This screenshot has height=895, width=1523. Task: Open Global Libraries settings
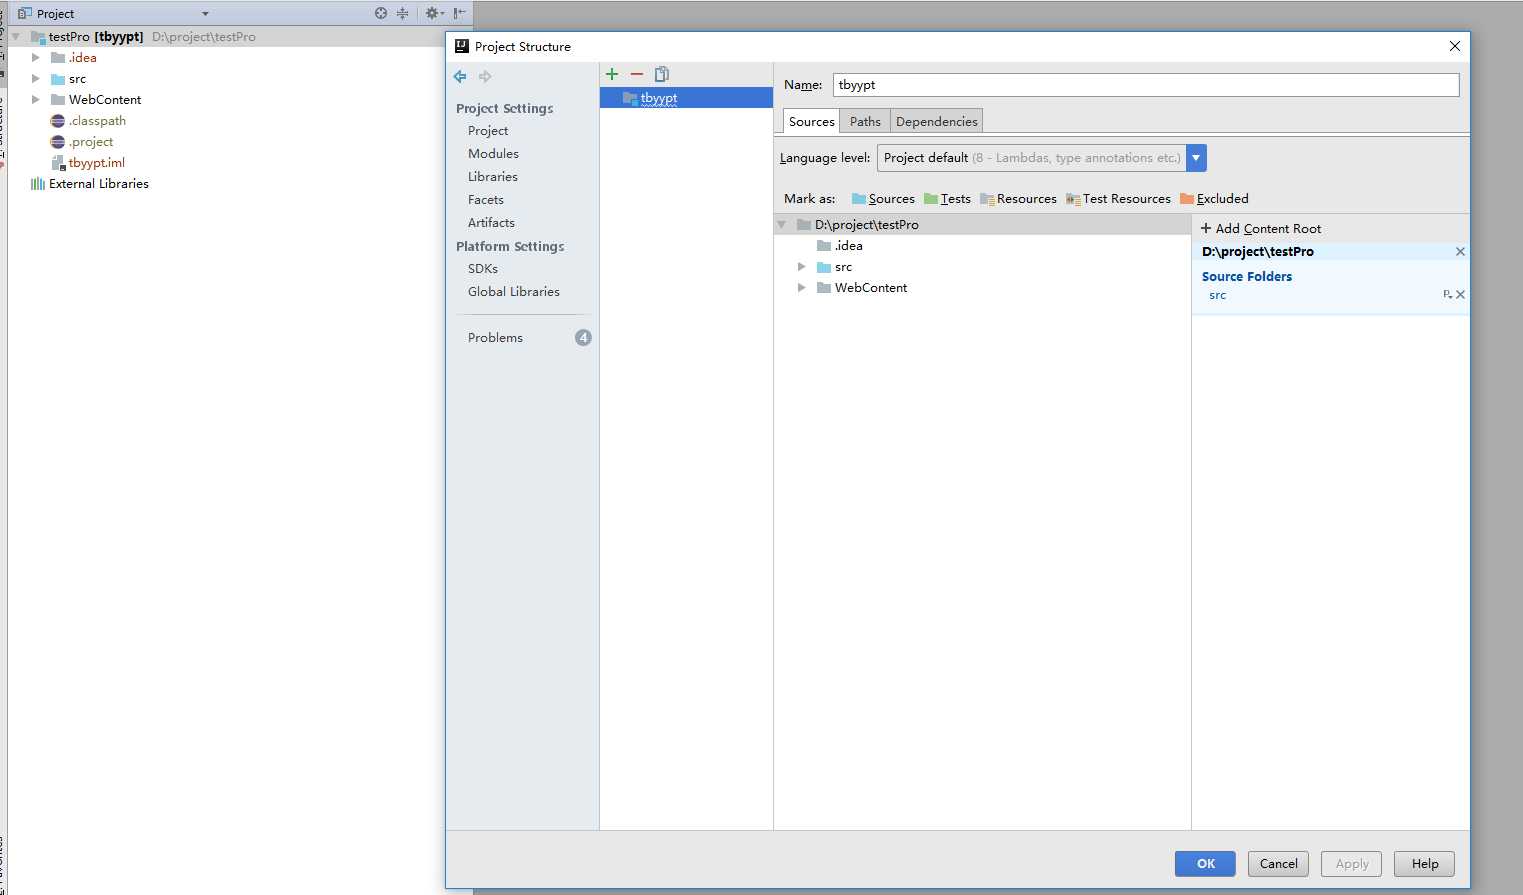[514, 292]
